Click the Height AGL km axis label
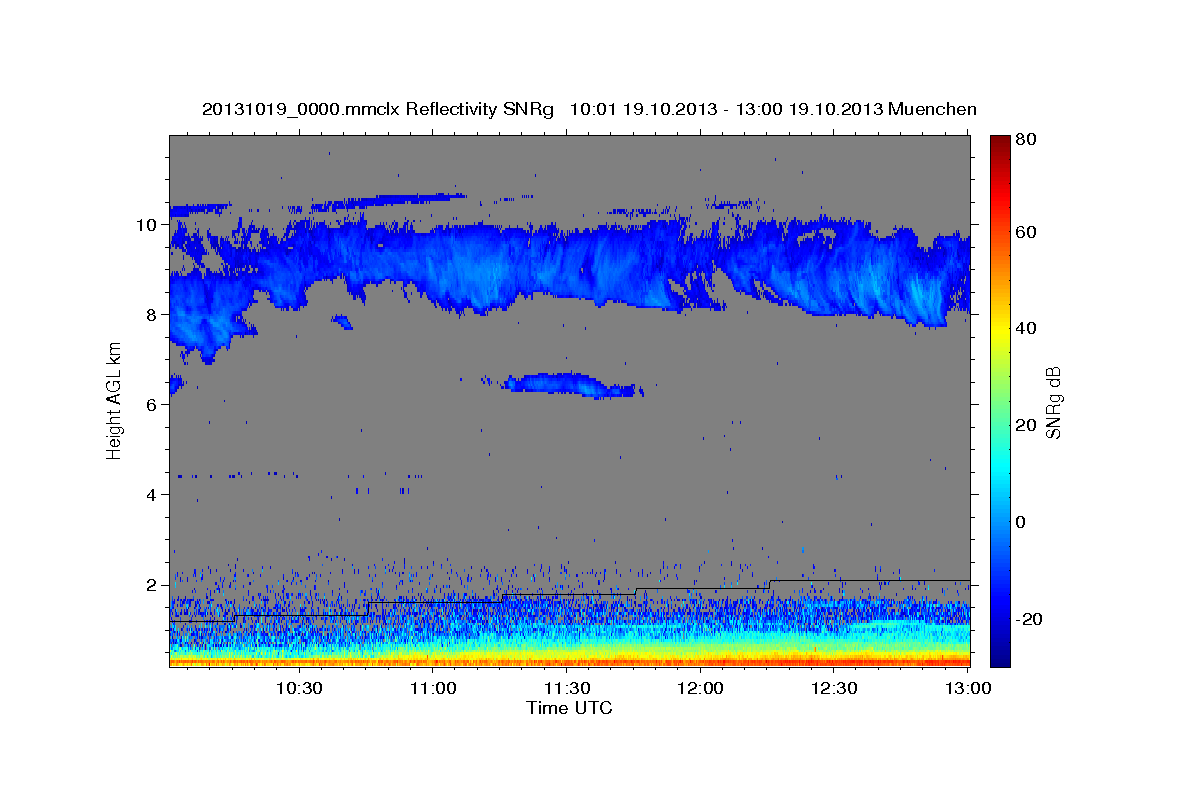The height and width of the screenshot is (800, 1200). click(114, 403)
